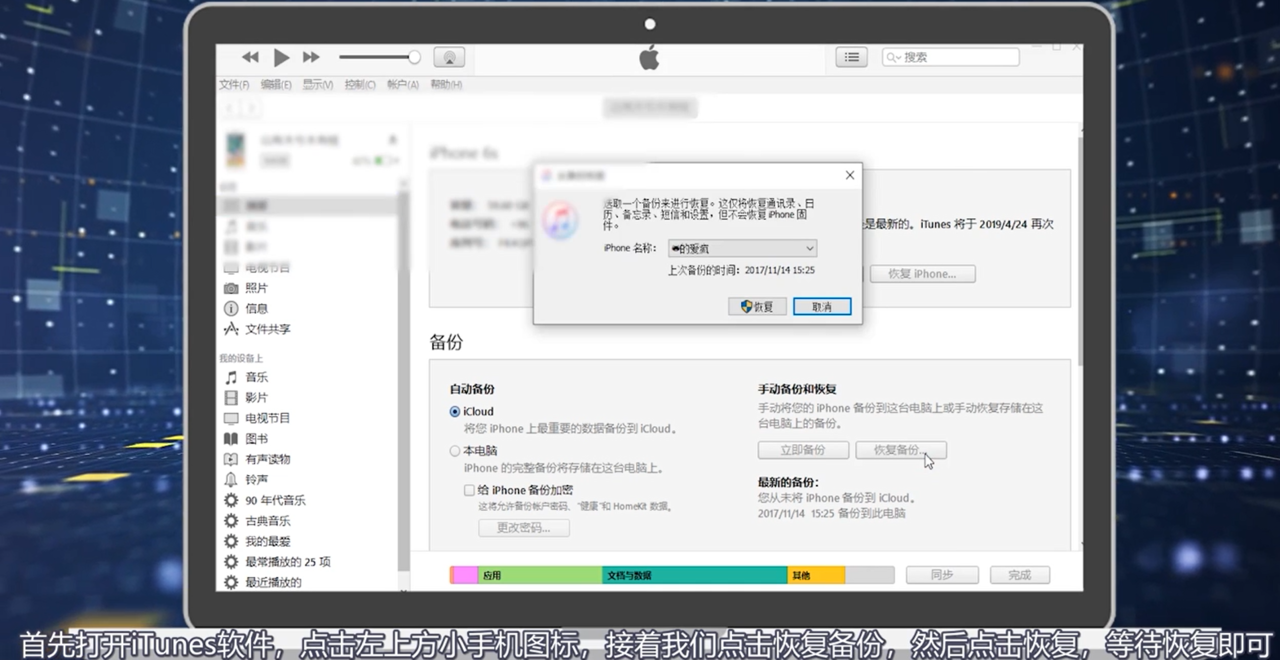Open the iPhone 名称 backup dropdown
This screenshot has height=660, width=1280.
(x=741, y=248)
